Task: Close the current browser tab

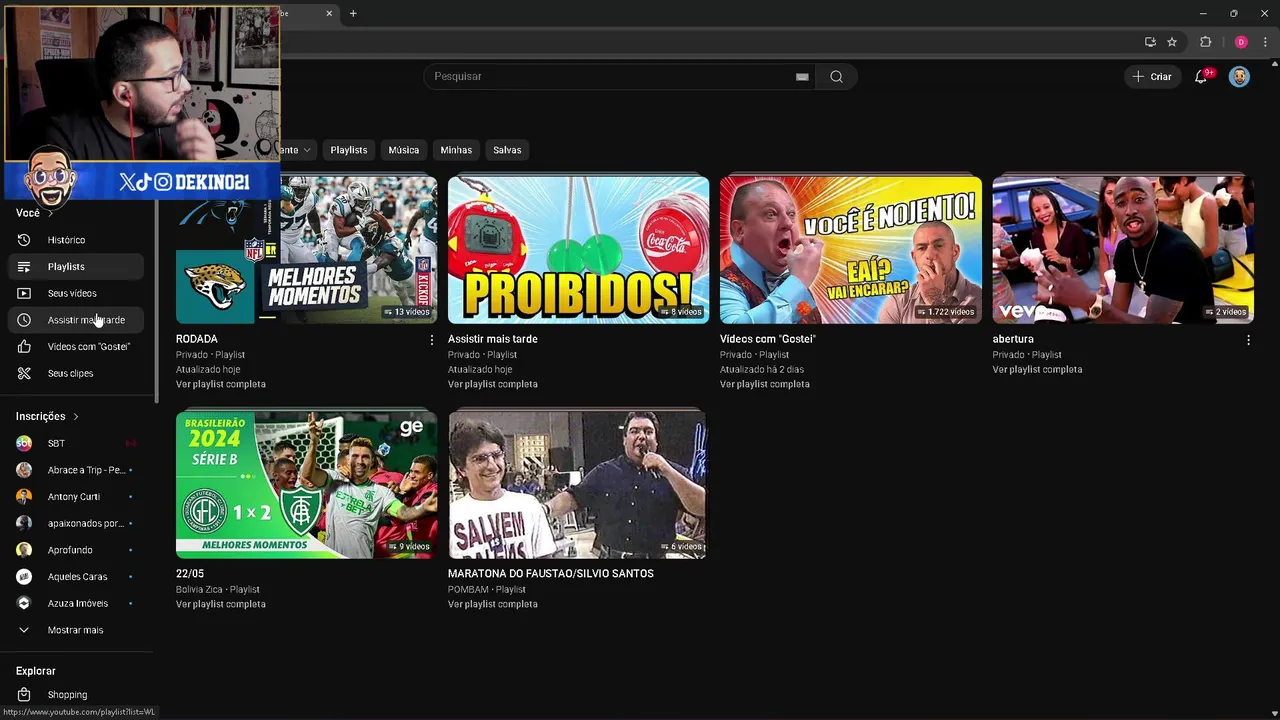Action: [330, 14]
